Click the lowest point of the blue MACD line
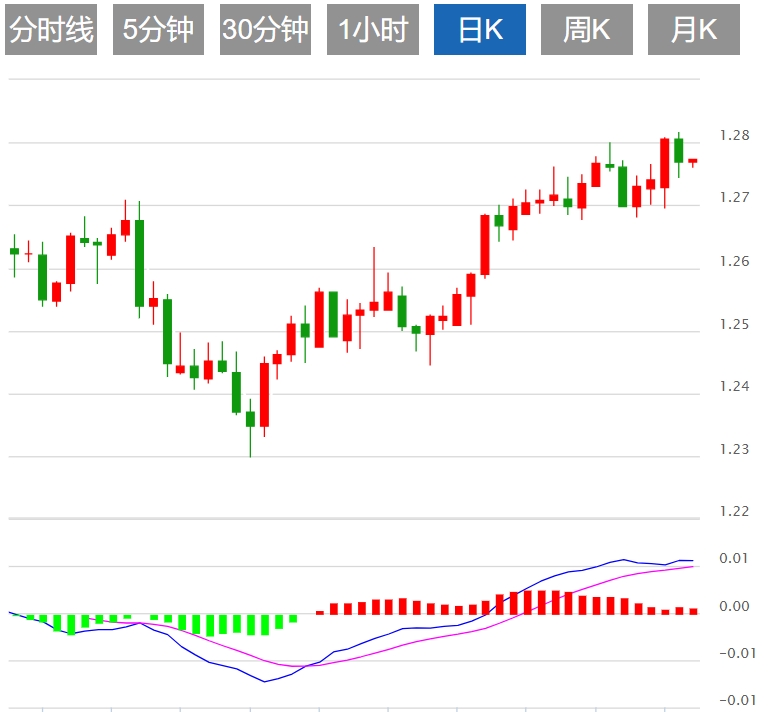 tap(265, 682)
